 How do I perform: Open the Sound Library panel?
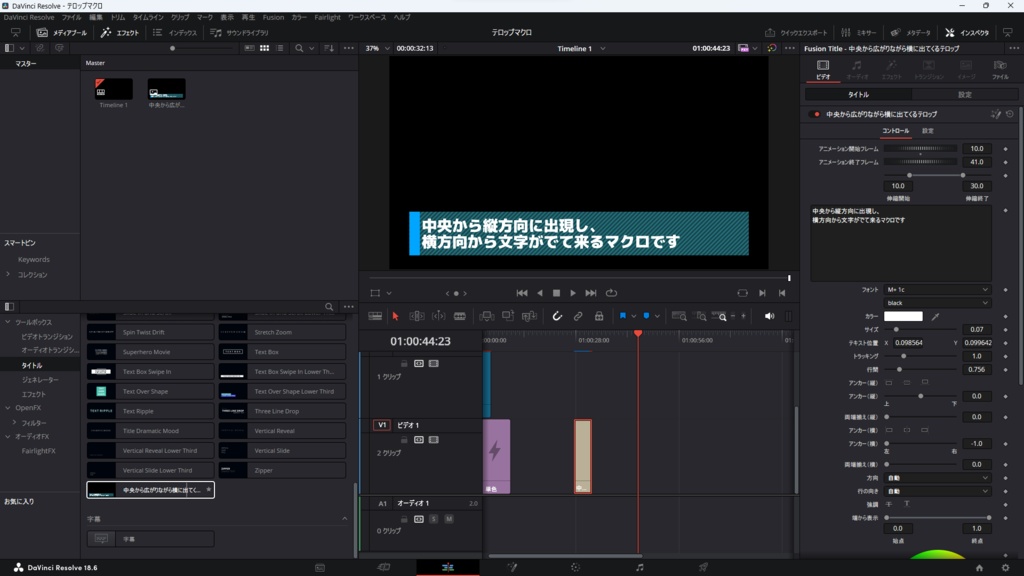tap(240, 33)
